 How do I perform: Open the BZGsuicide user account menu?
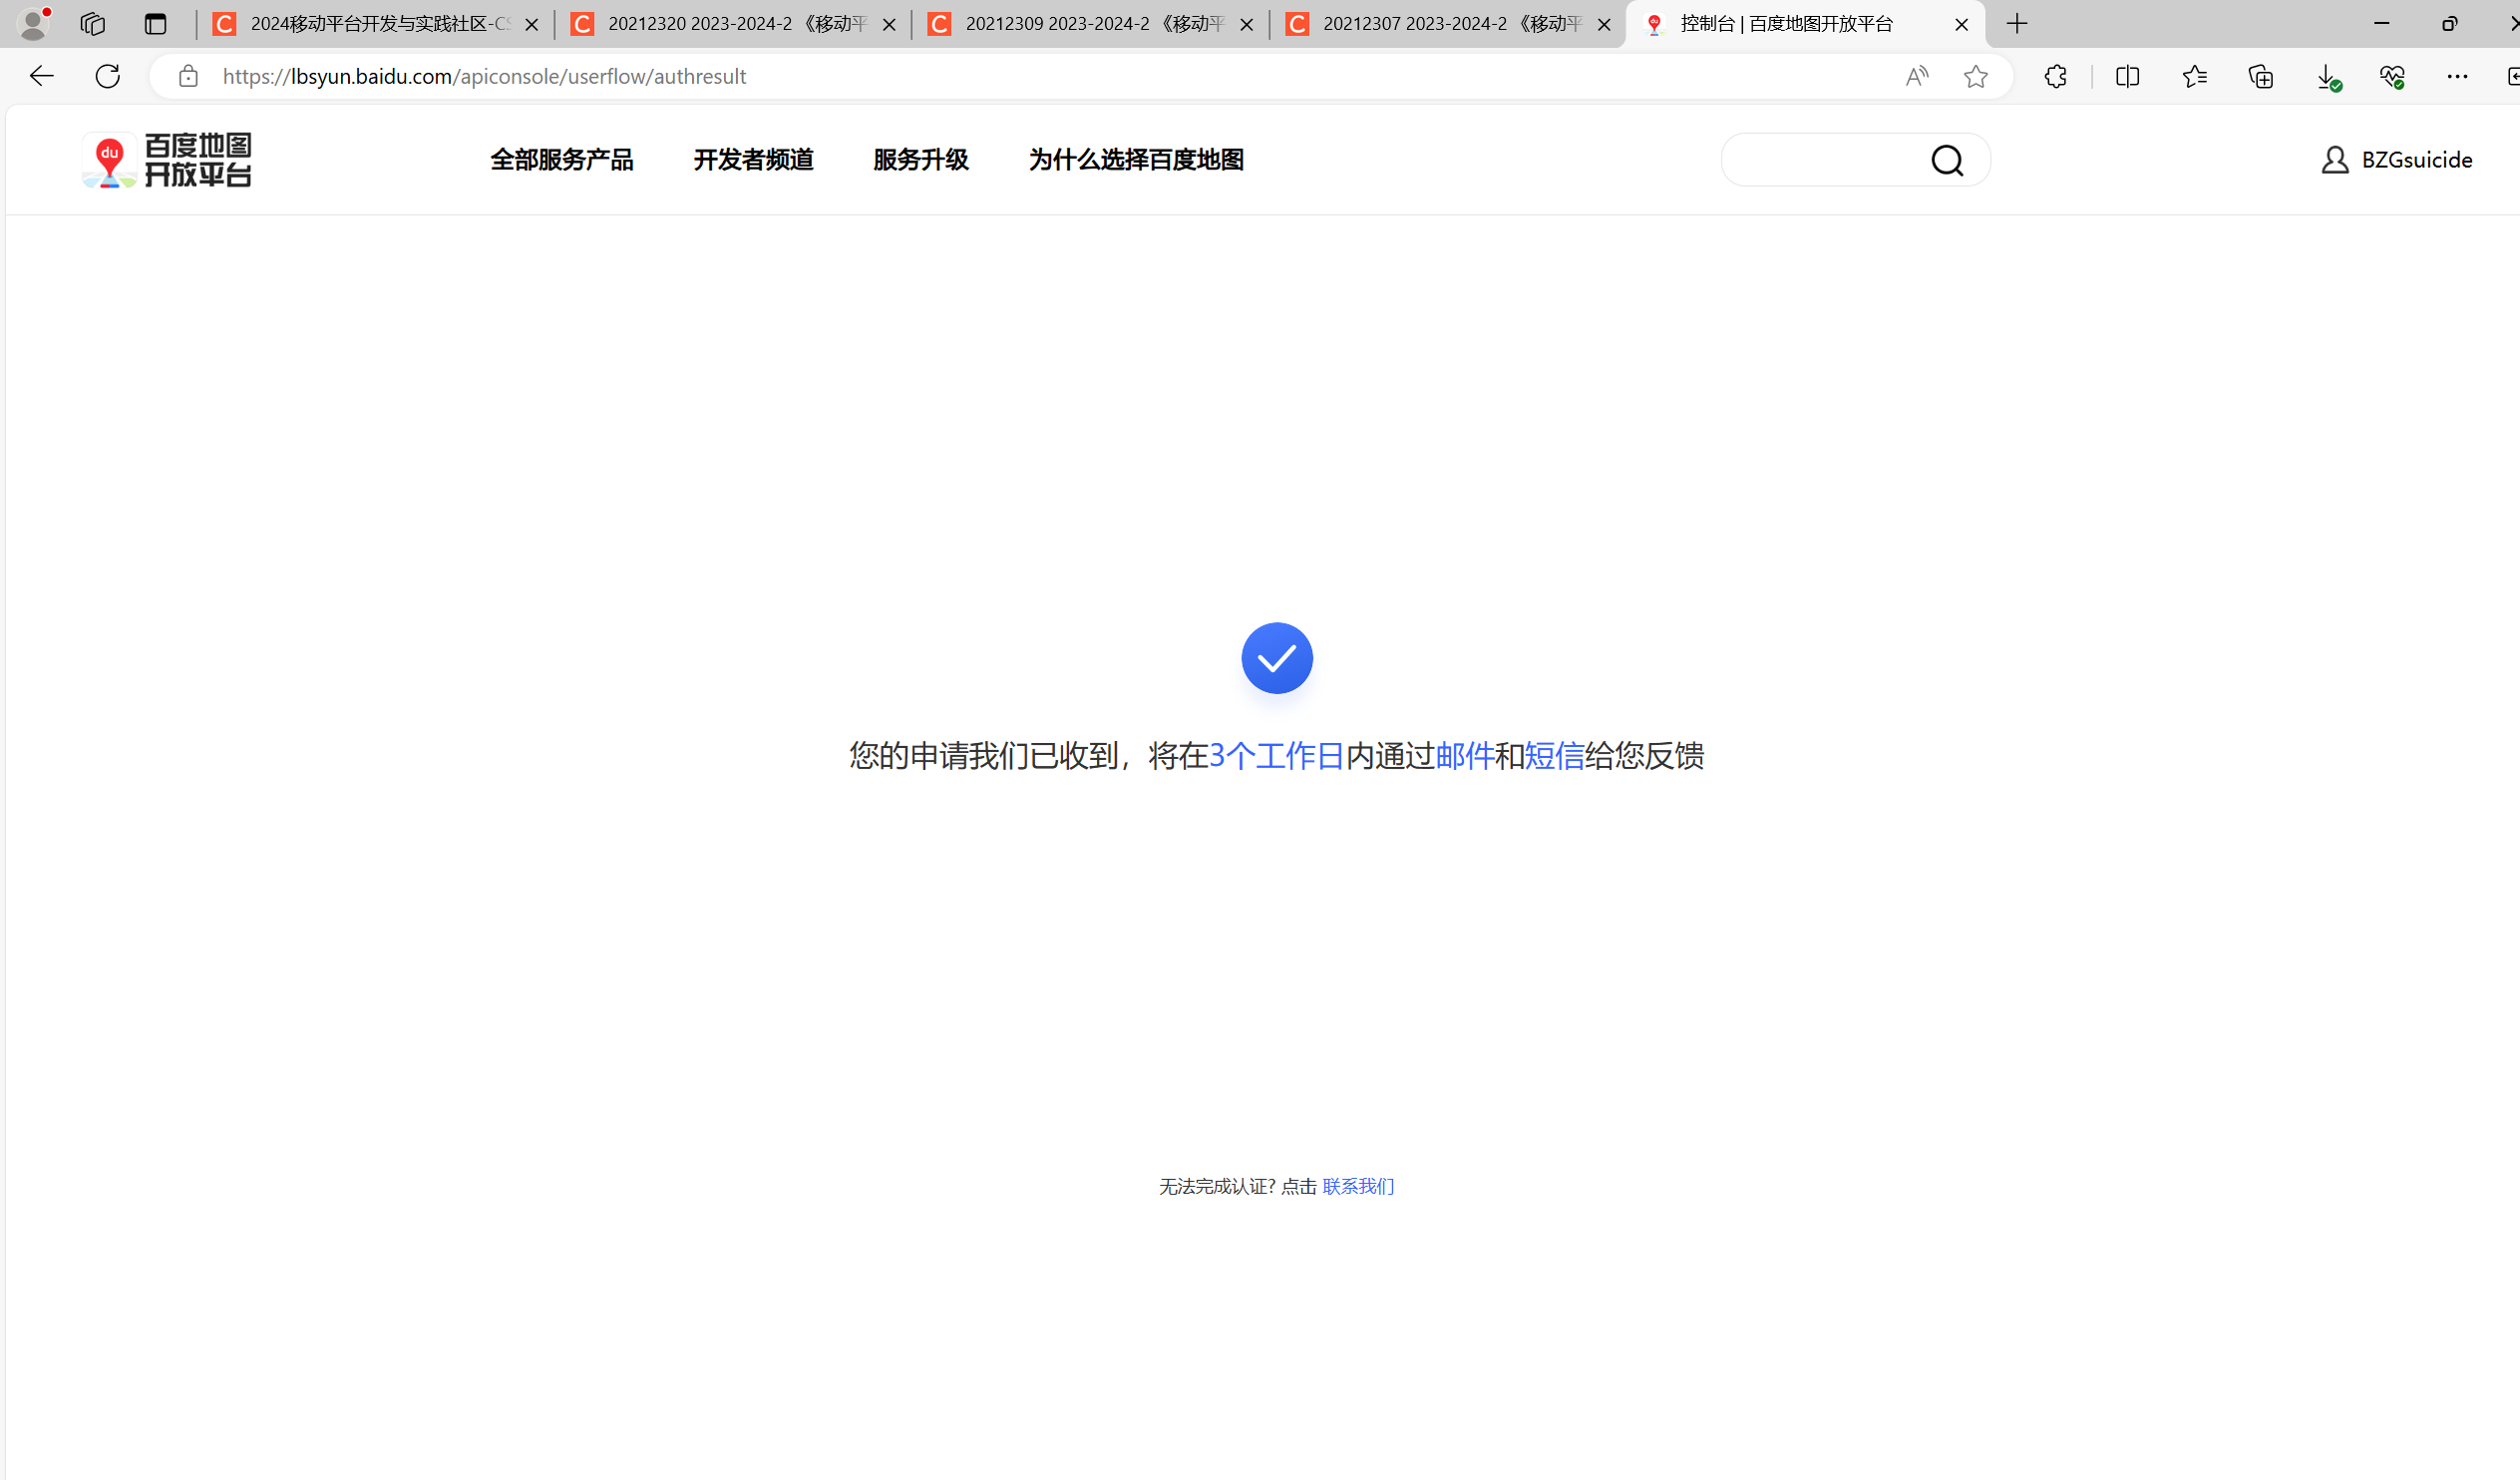[2396, 160]
